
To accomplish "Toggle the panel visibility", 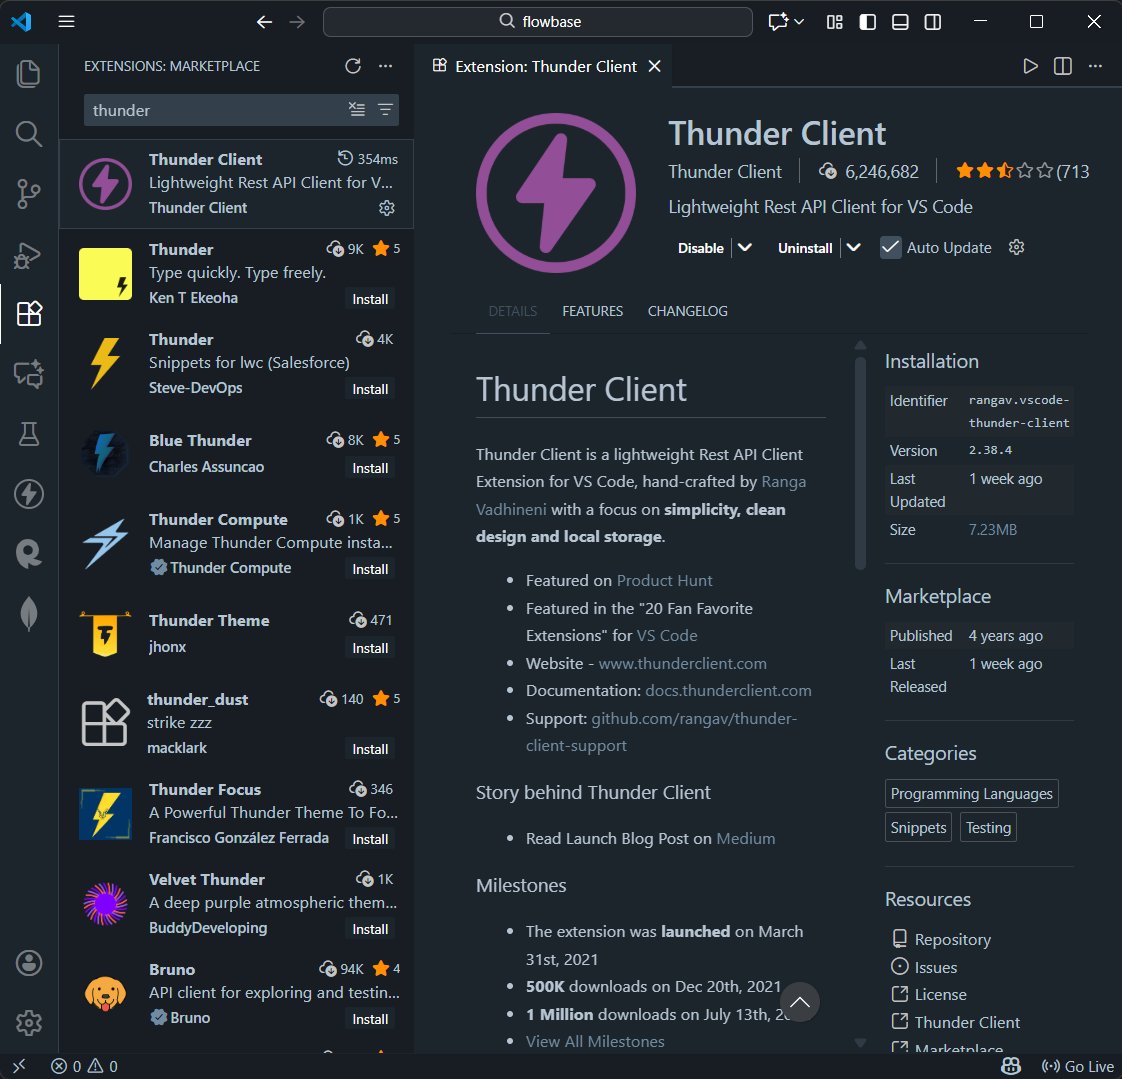I will (x=900, y=21).
